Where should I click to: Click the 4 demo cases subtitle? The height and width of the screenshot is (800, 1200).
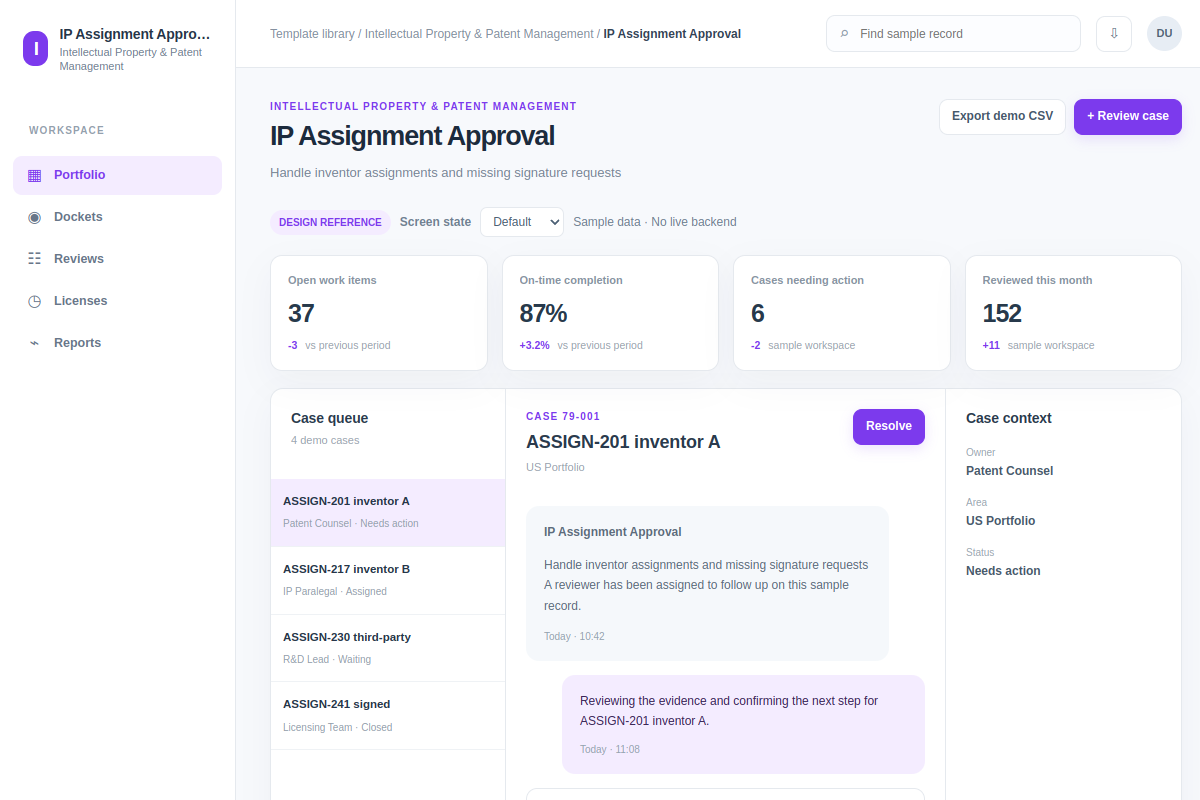coord(325,441)
